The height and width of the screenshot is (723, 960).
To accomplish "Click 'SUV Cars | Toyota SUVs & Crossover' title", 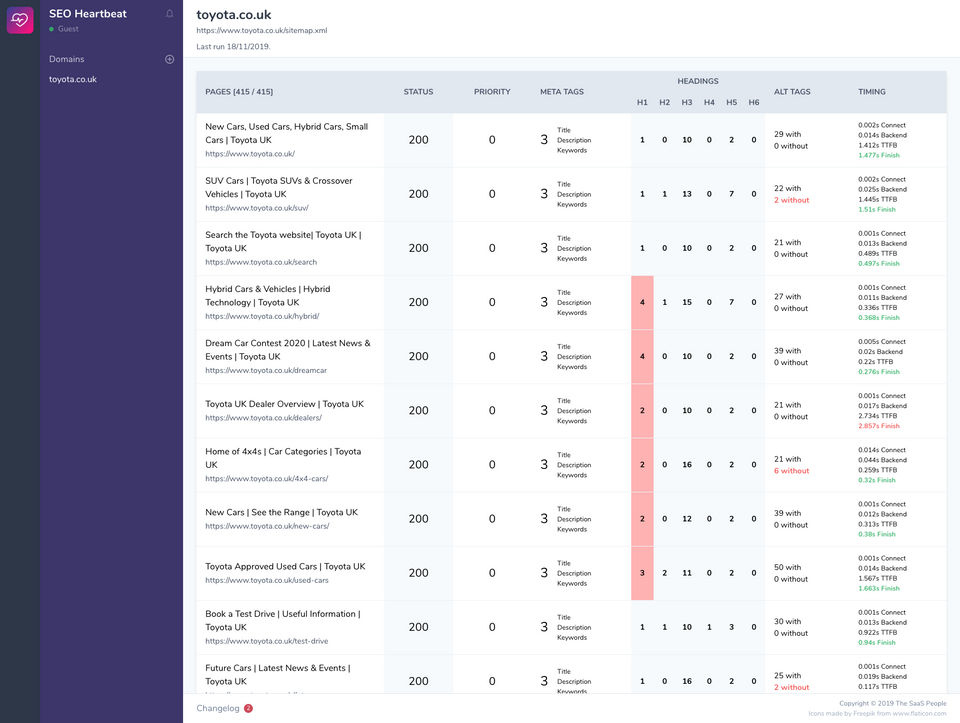I will tap(279, 187).
